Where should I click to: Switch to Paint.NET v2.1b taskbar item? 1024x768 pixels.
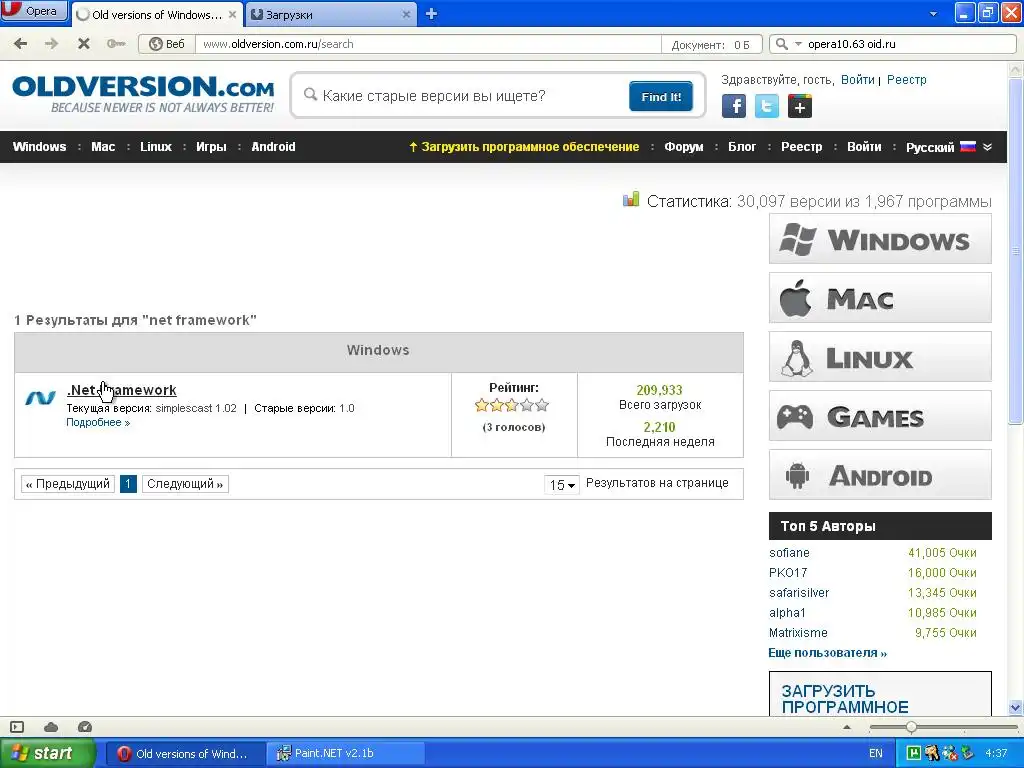pos(345,753)
